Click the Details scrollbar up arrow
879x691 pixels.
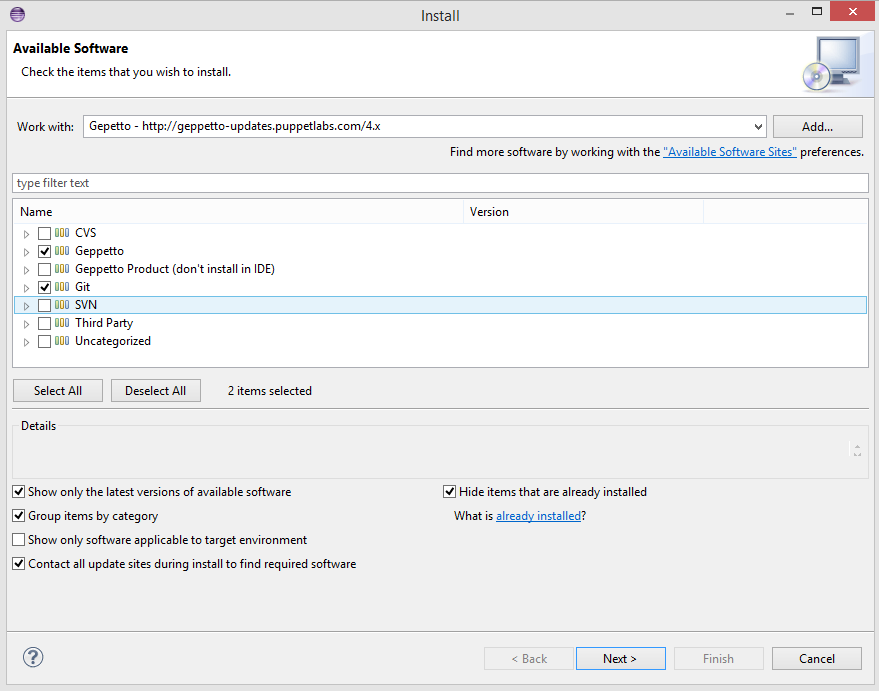pos(857,446)
